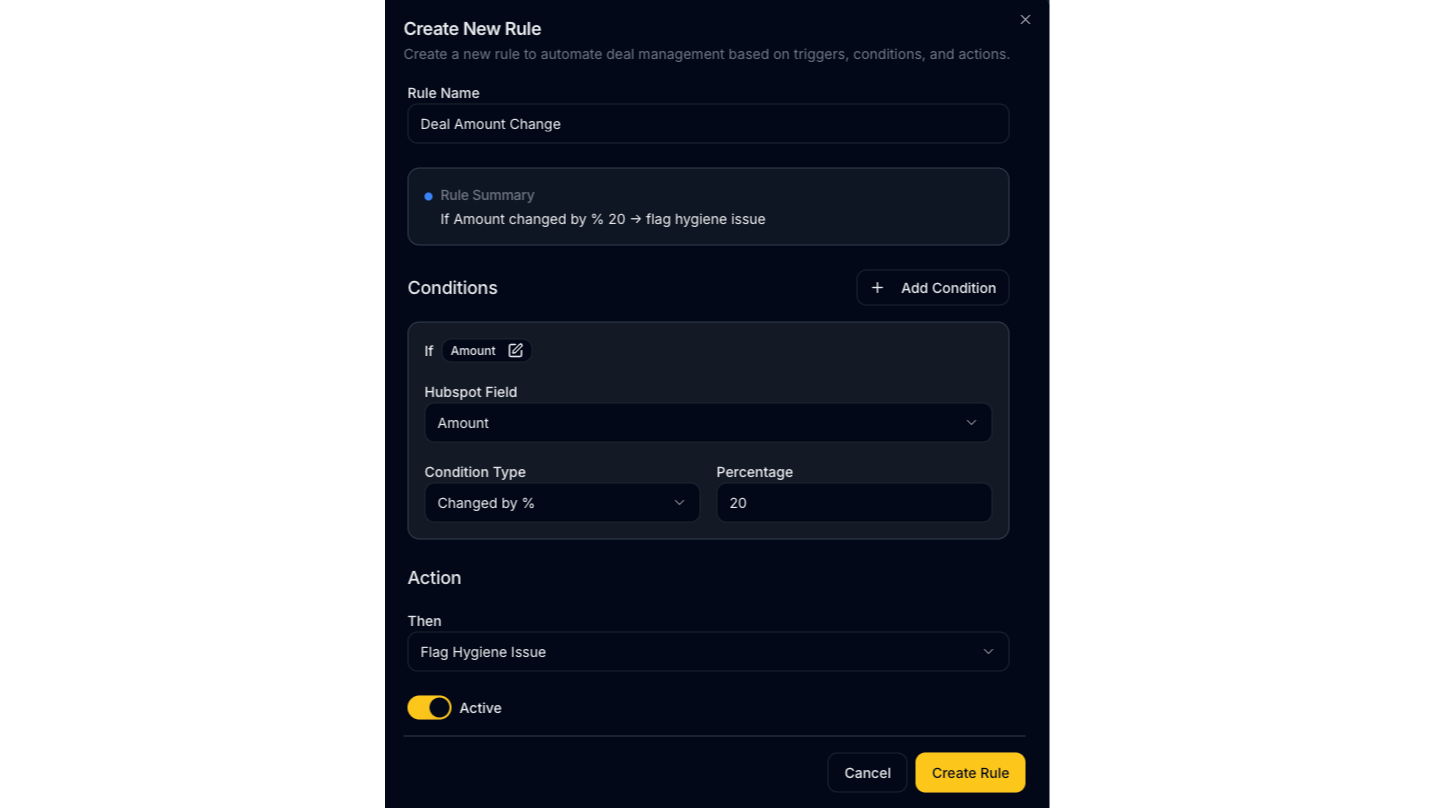Click the bullet indicator beside Rule Summary
The width and height of the screenshot is (1436, 808).
pos(428,196)
